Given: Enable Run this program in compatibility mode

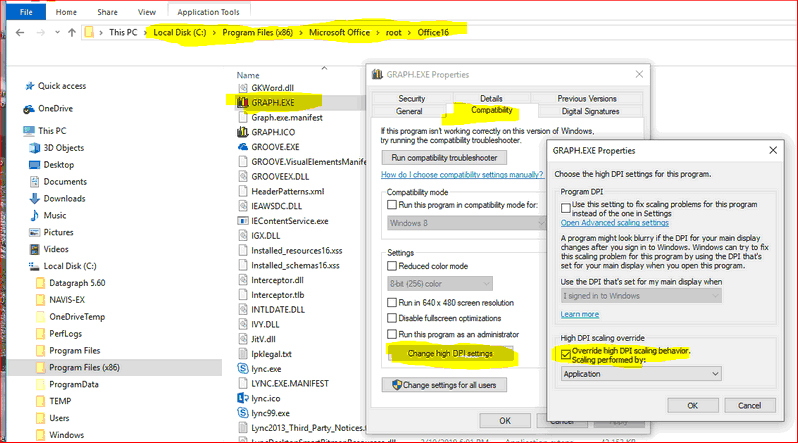Looking at the screenshot, I should pos(392,205).
